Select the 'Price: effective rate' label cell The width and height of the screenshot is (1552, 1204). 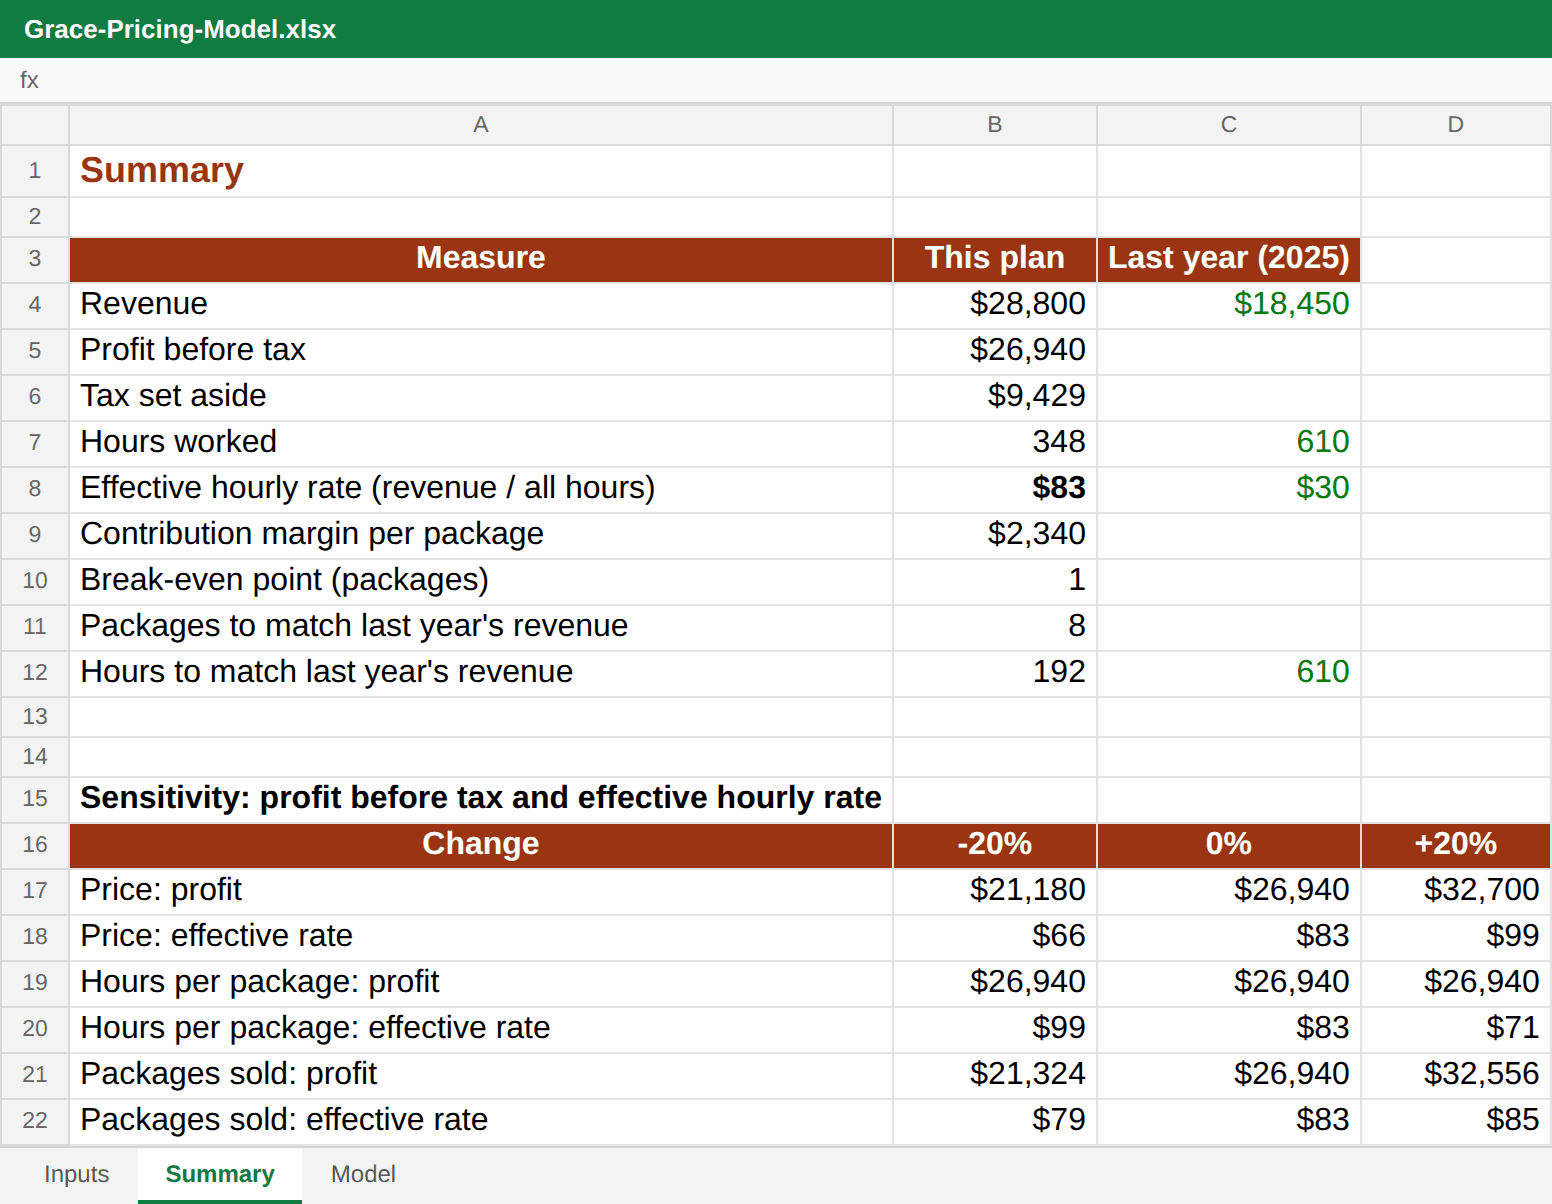pos(481,937)
